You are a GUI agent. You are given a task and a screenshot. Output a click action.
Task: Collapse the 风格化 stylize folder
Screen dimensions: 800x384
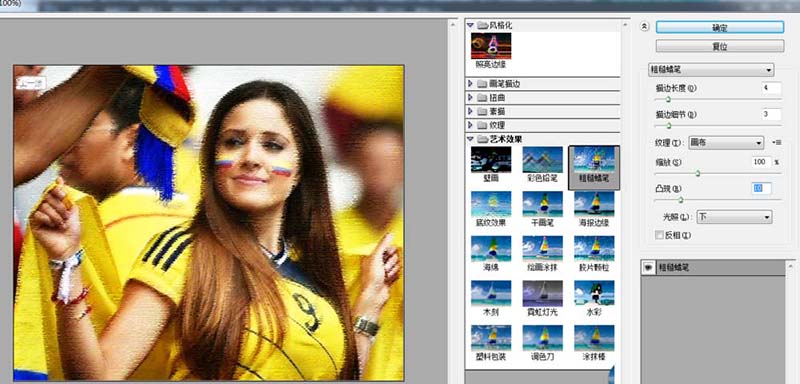pyautogui.click(x=470, y=25)
